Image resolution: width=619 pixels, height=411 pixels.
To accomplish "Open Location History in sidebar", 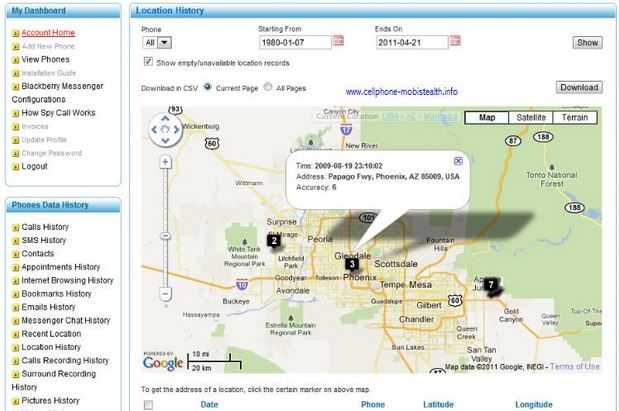I will click(x=51, y=347).
